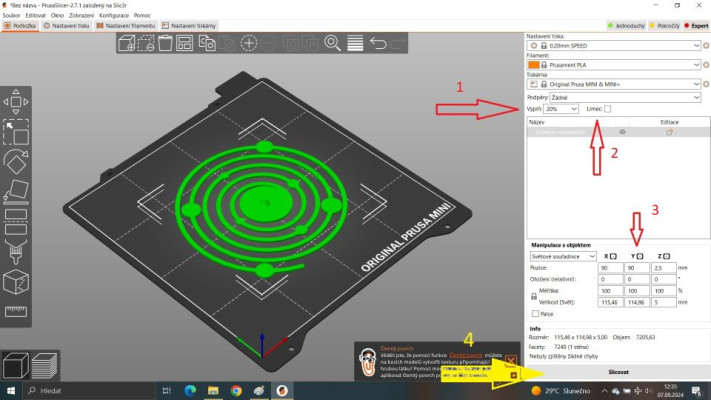This screenshot has height=400, width=711.
Task: Click the Delete all trash icon
Action: 165,44
